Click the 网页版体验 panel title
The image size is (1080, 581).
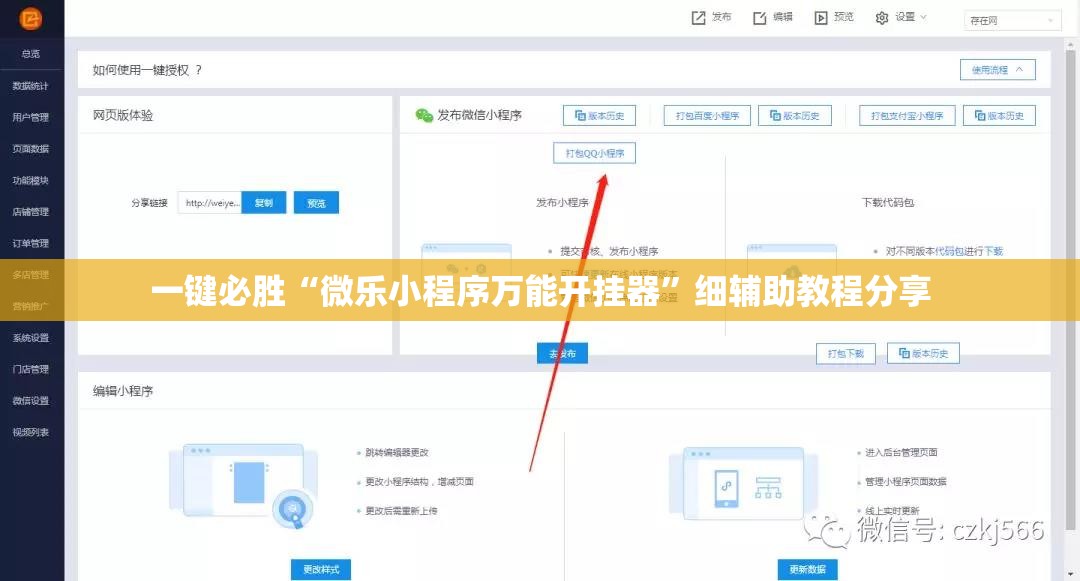pyautogui.click(x=123, y=115)
